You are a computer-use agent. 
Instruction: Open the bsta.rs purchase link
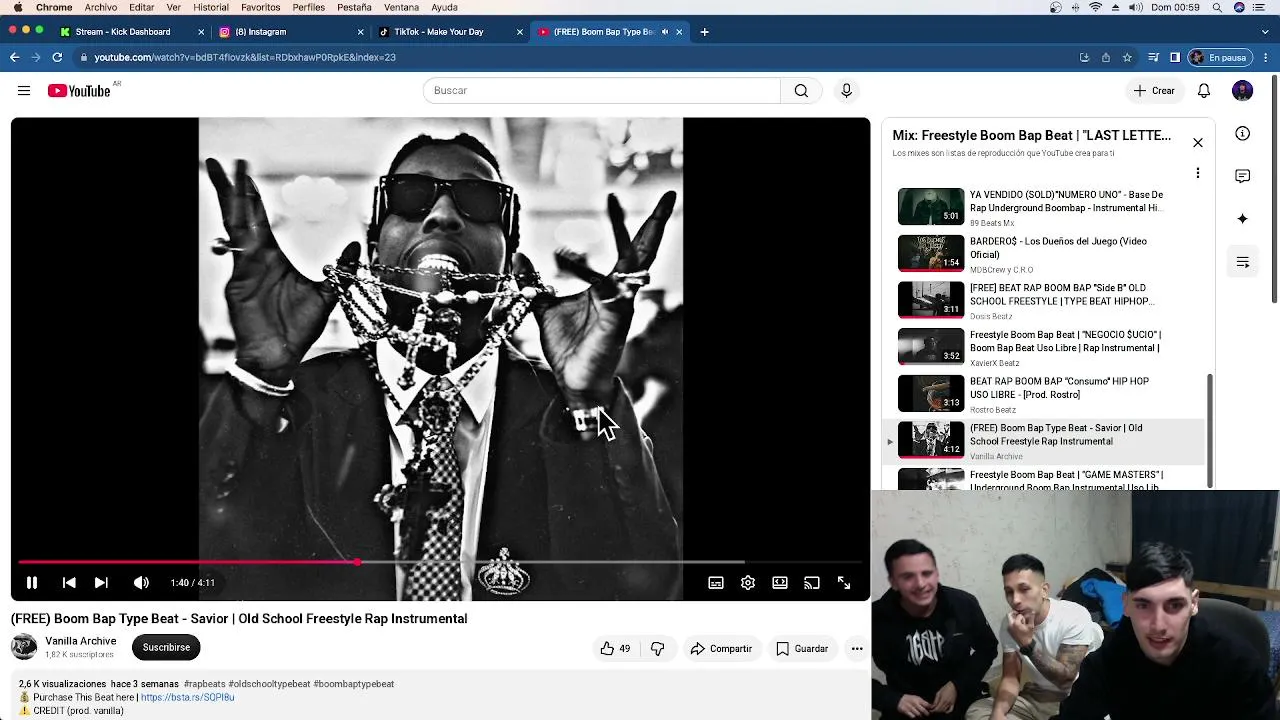[187, 697]
